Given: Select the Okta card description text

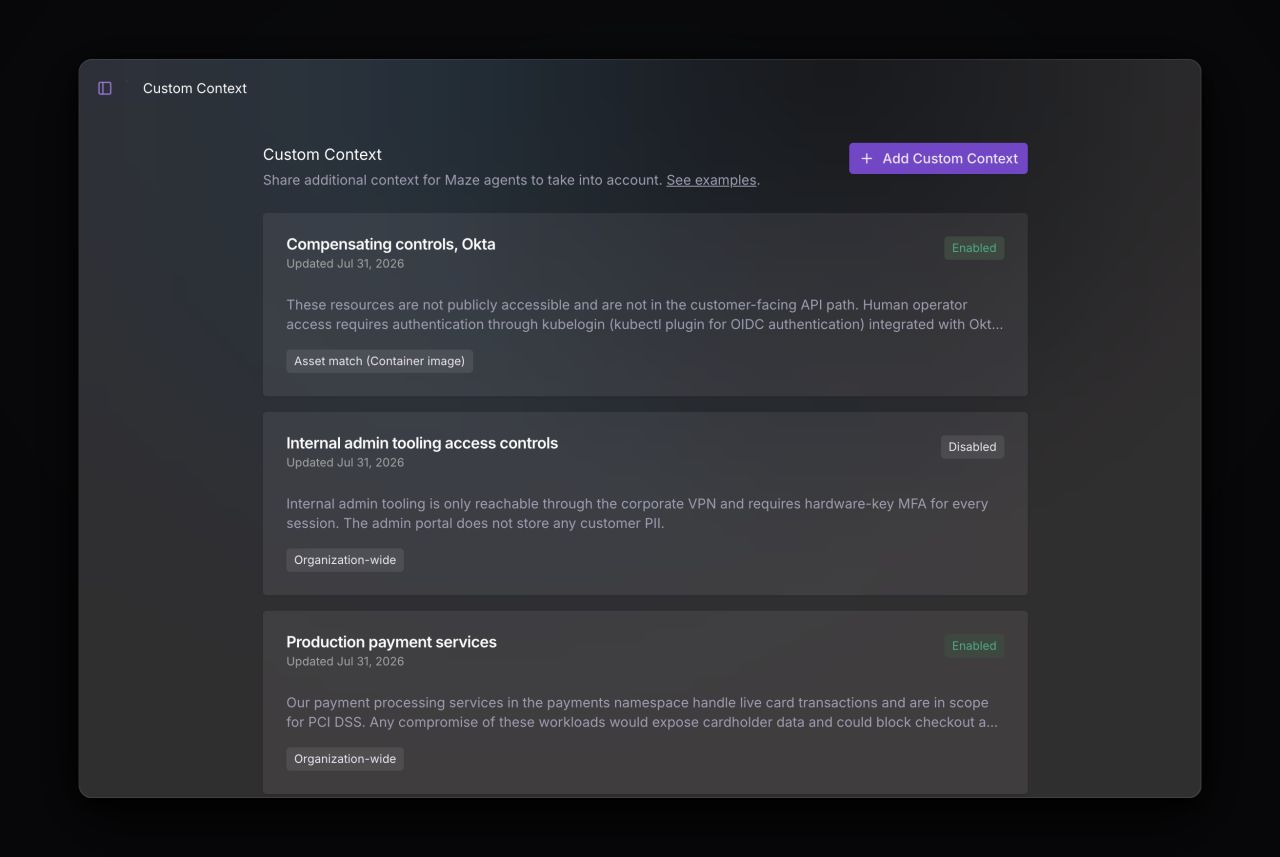Looking at the screenshot, I should [644, 314].
